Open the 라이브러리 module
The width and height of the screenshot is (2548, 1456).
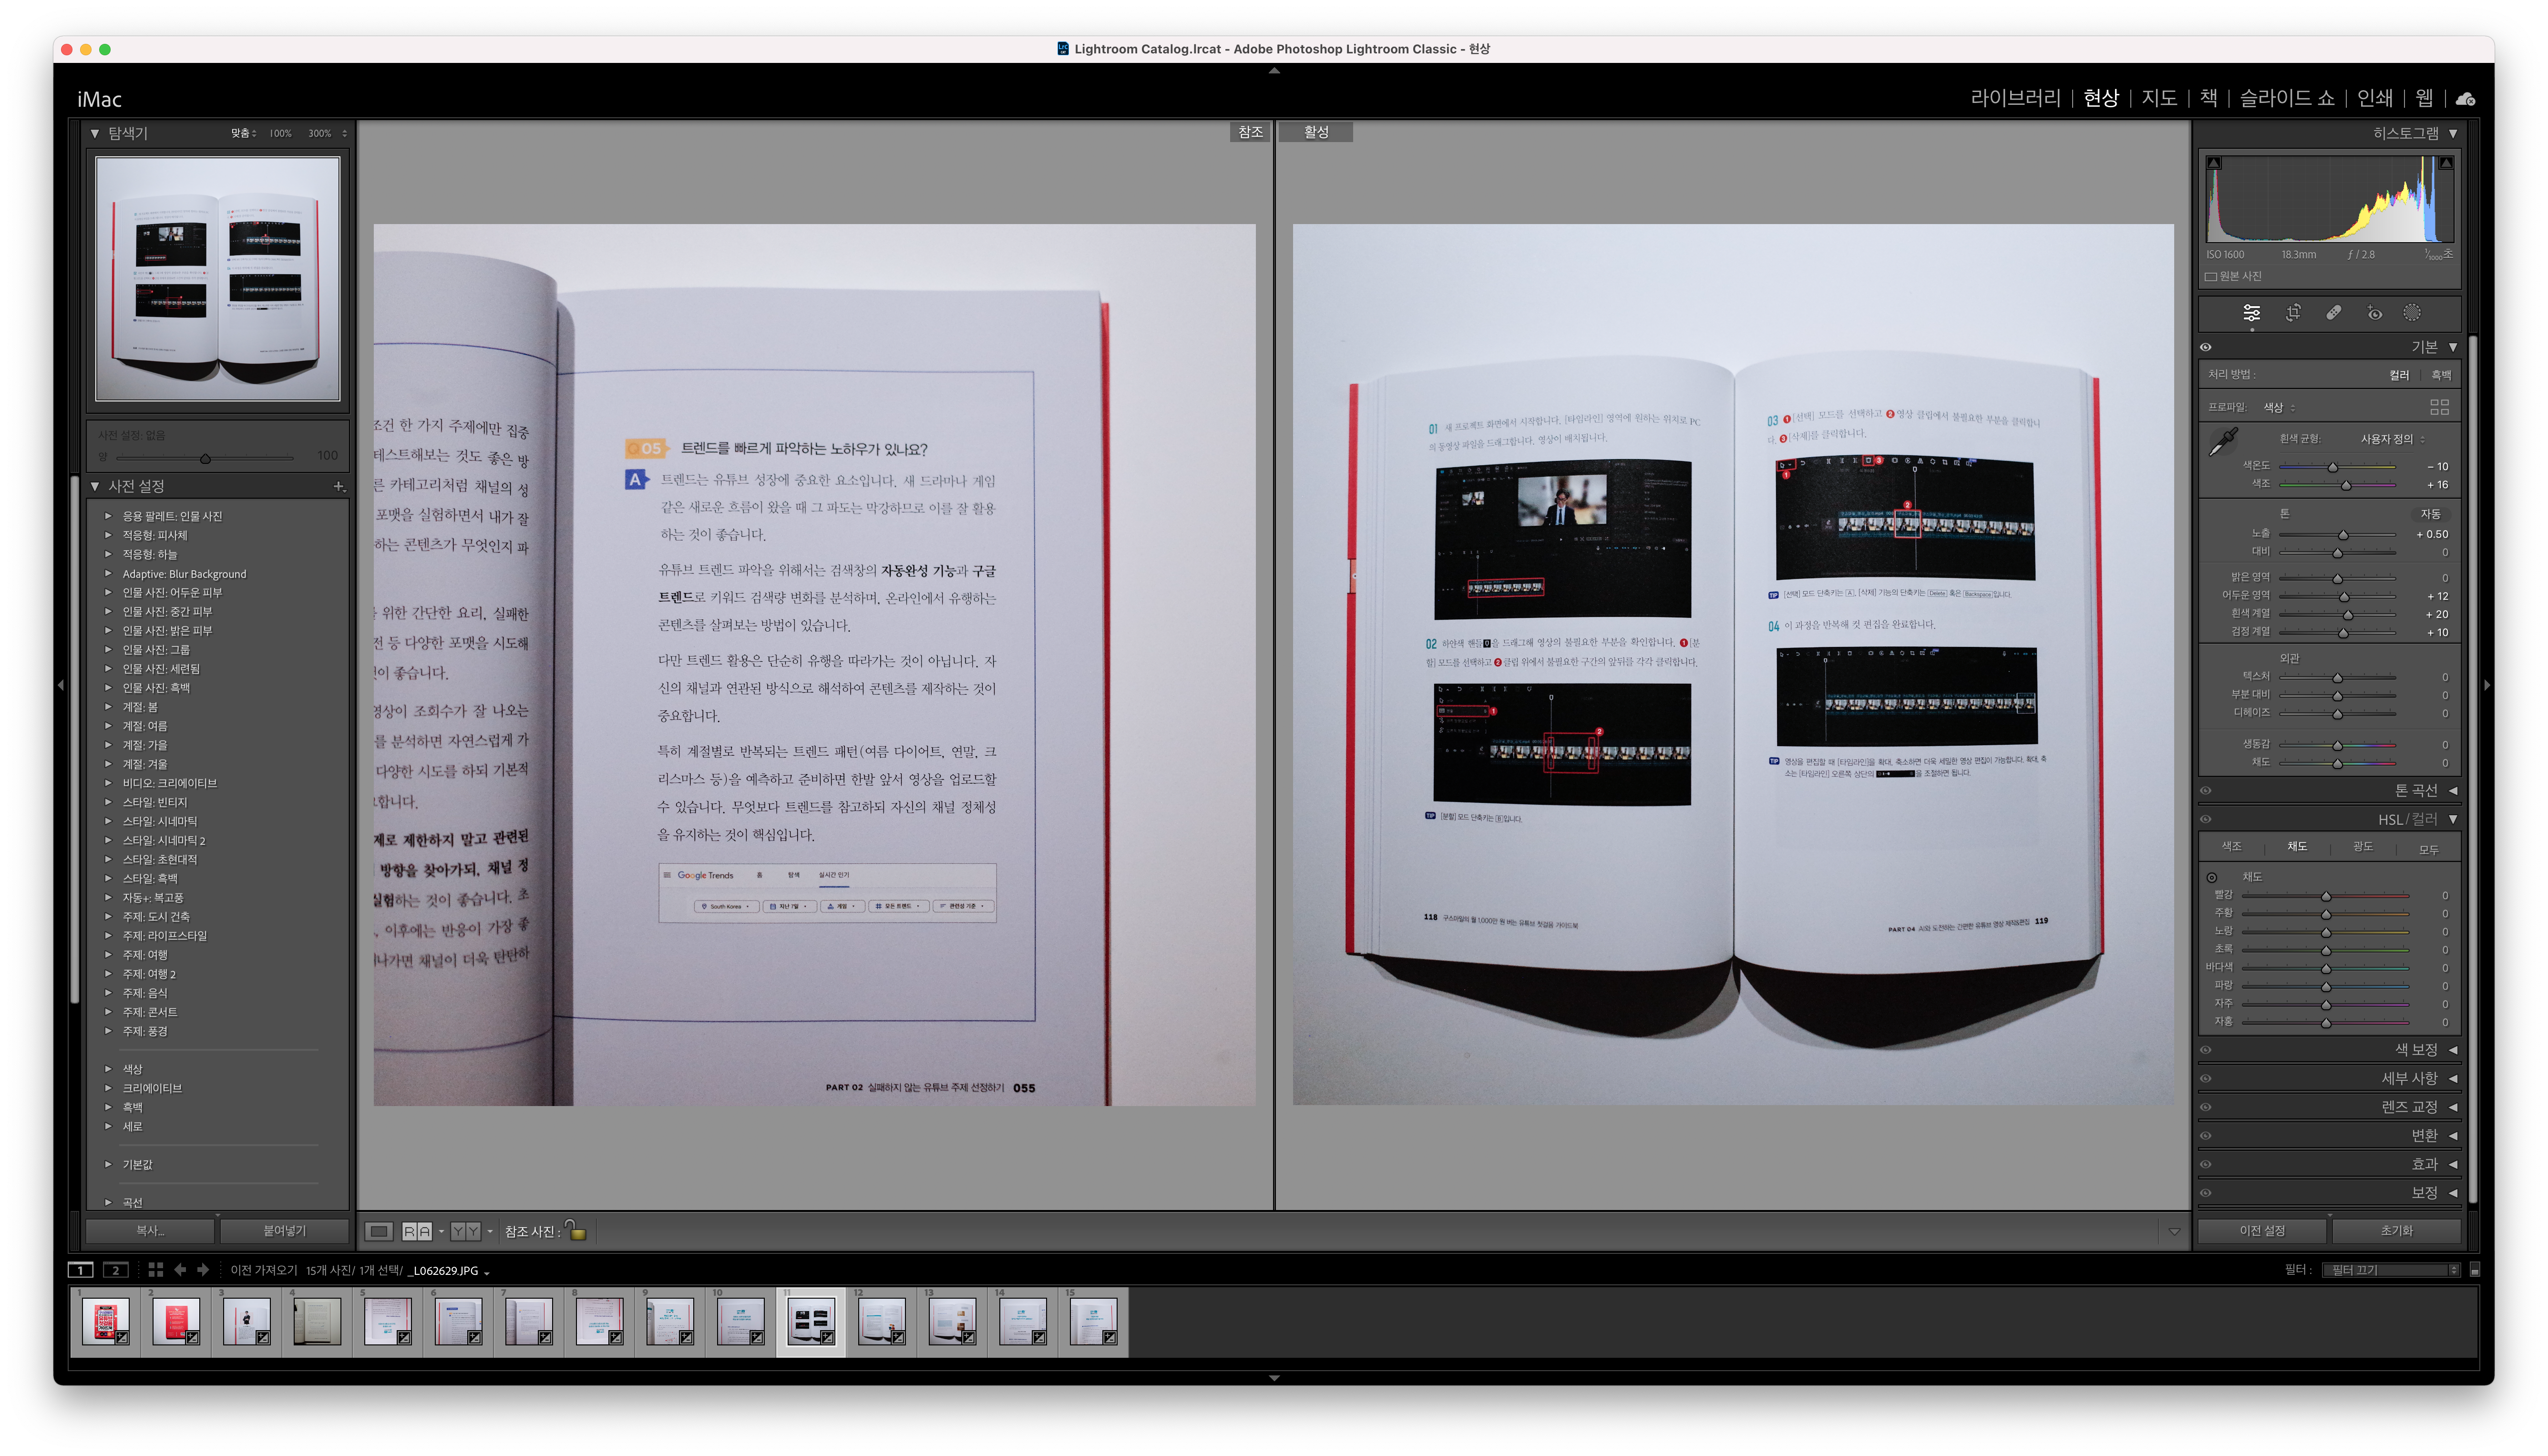[2015, 98]
